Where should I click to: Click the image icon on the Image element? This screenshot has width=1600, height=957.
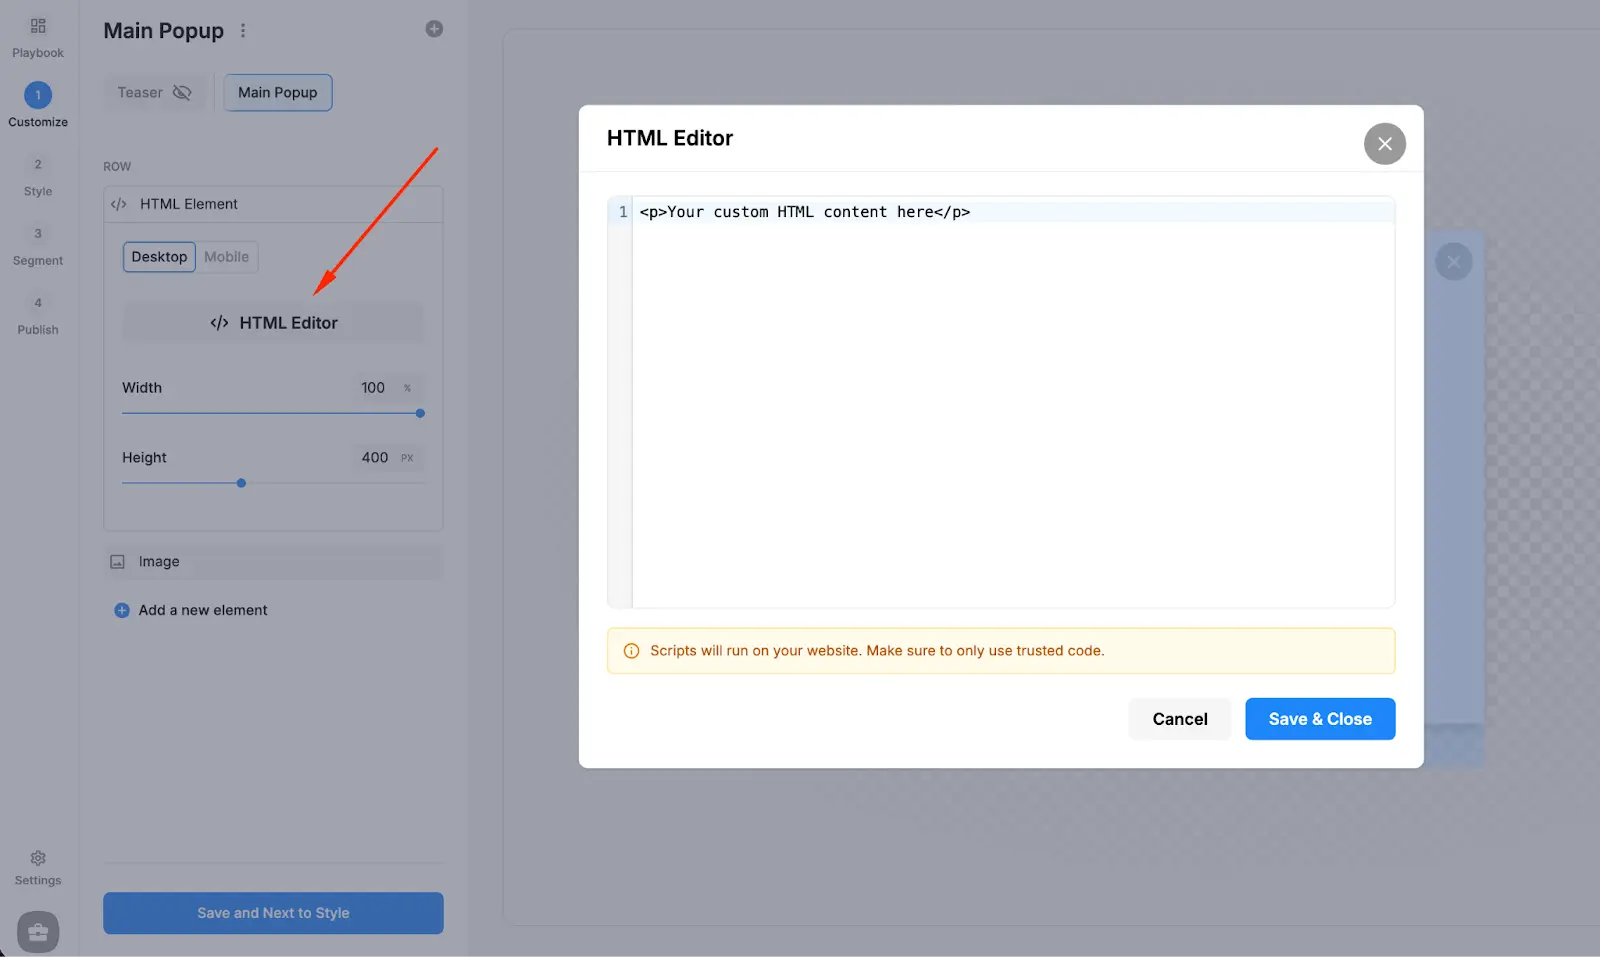point(119,561)
